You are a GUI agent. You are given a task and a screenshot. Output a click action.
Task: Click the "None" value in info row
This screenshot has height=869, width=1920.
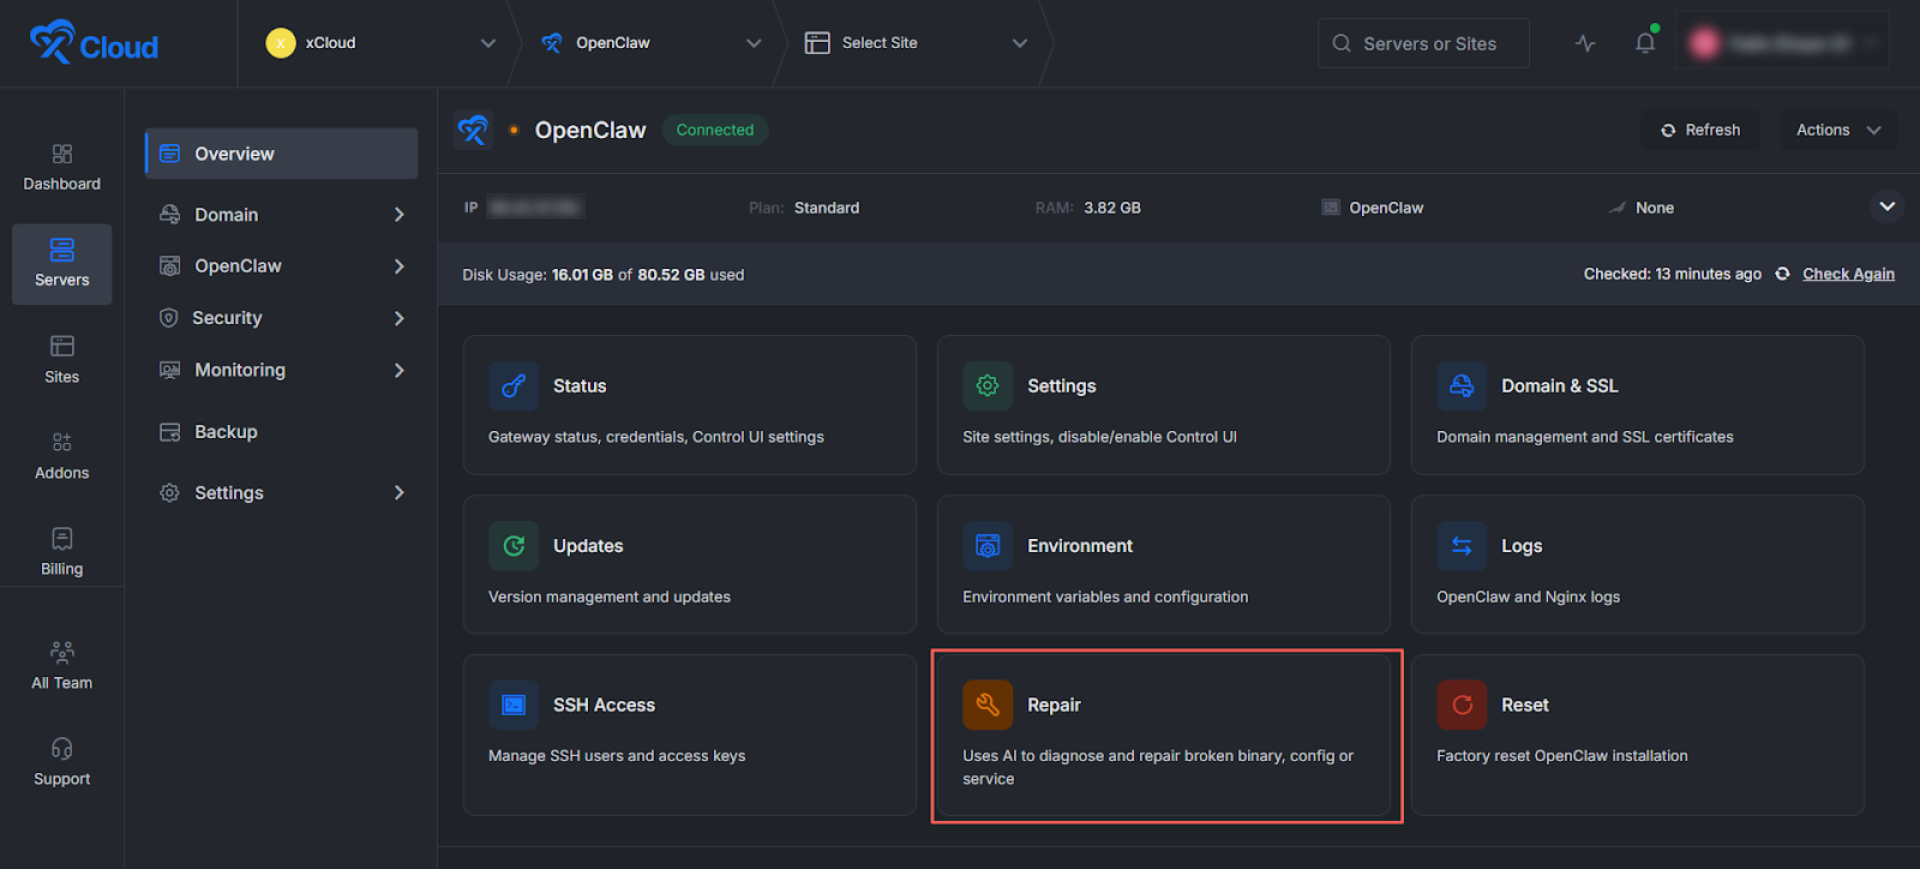point(1655,208)
